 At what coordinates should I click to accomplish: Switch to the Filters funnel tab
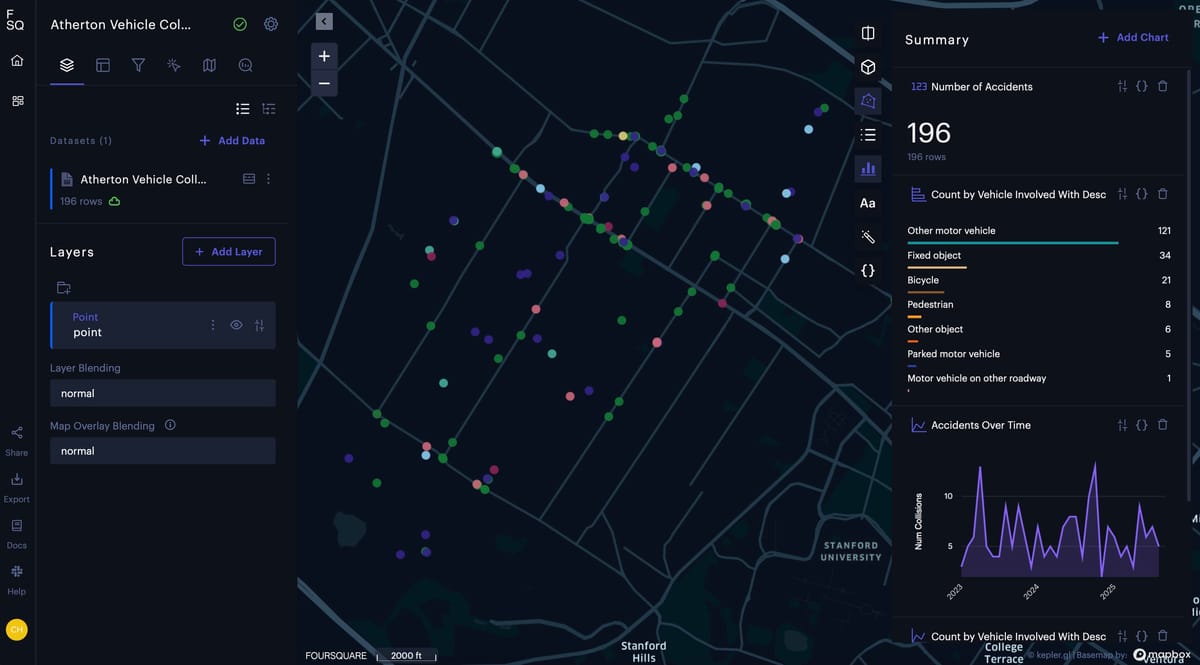click(138, 65)
